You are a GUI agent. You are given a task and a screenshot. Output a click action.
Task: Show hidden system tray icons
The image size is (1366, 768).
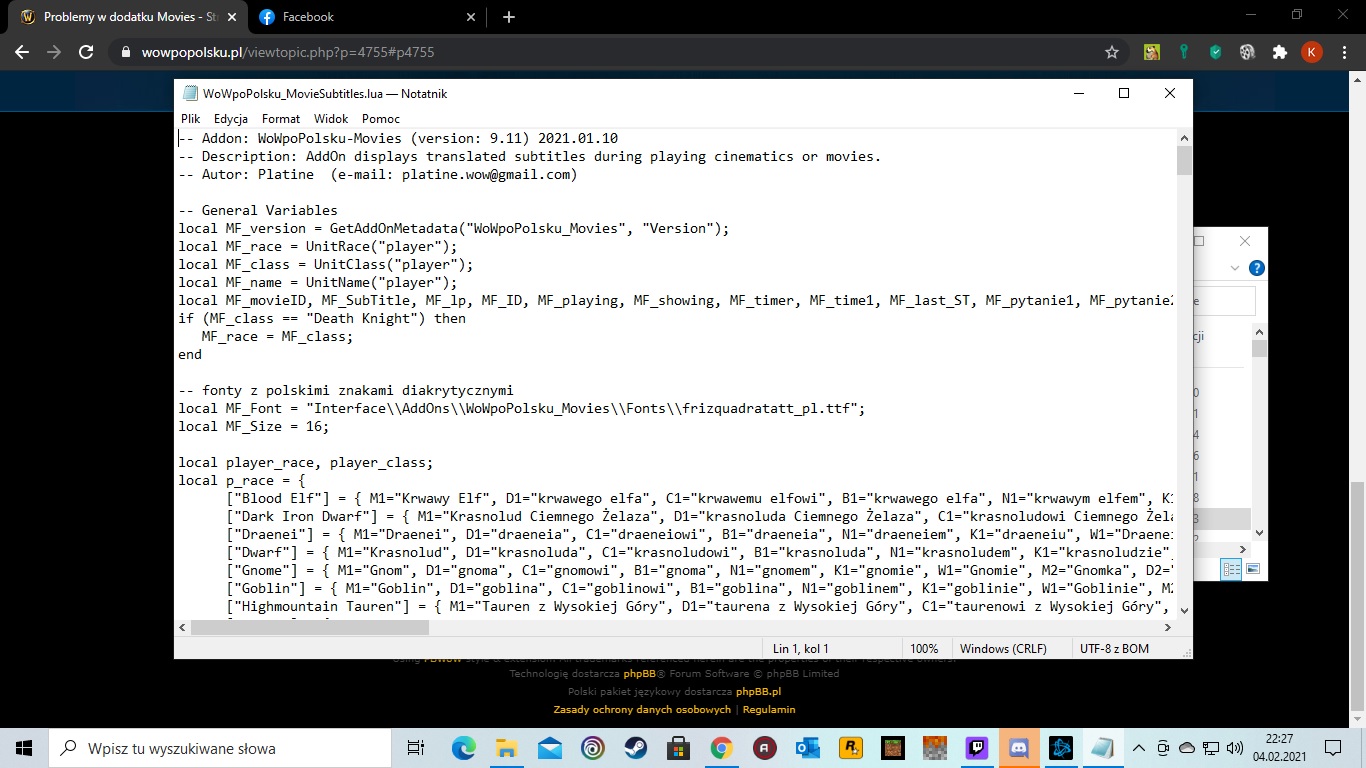(x=1138, y=748)
